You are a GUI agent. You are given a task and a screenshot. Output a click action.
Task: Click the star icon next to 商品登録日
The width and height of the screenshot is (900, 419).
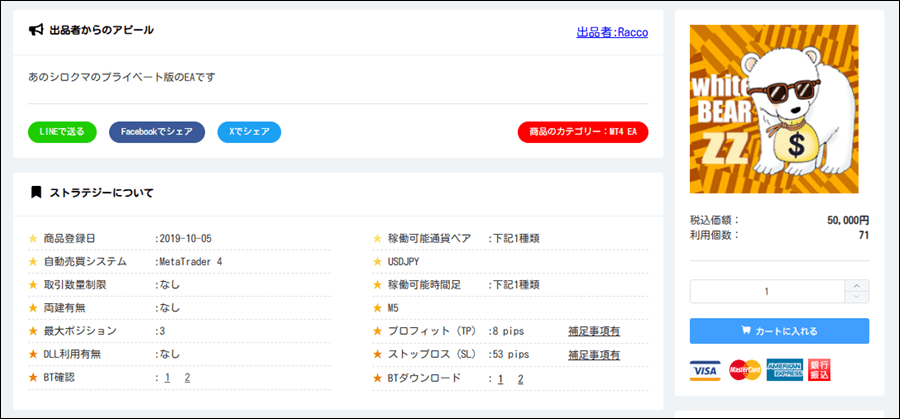(x=33, y=239)
